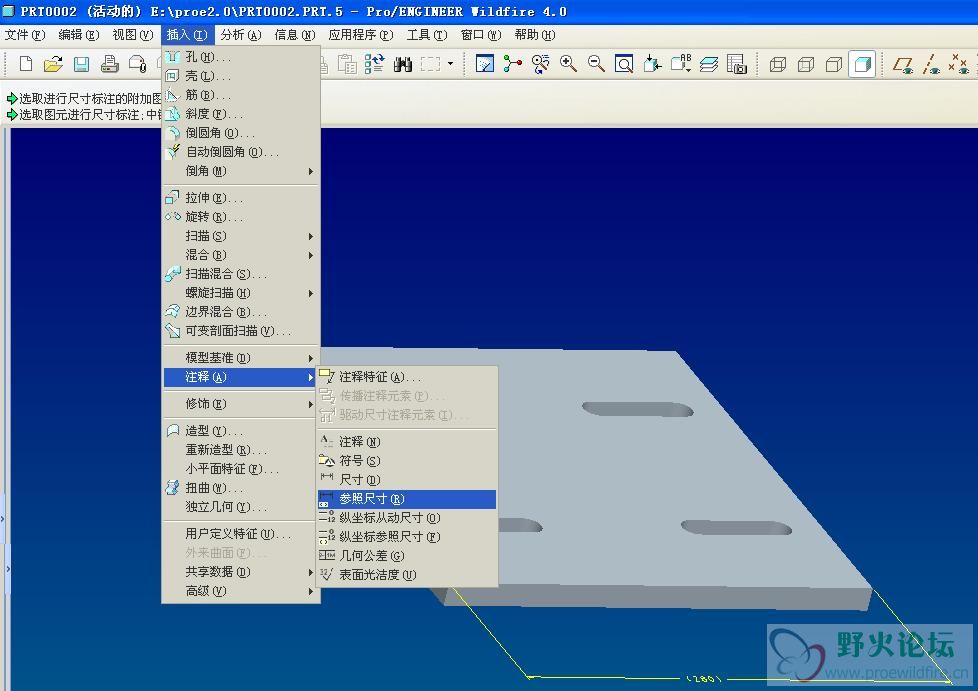978x691 pixels.
Task: Toggle datum points display
Action: pos(959,64)
